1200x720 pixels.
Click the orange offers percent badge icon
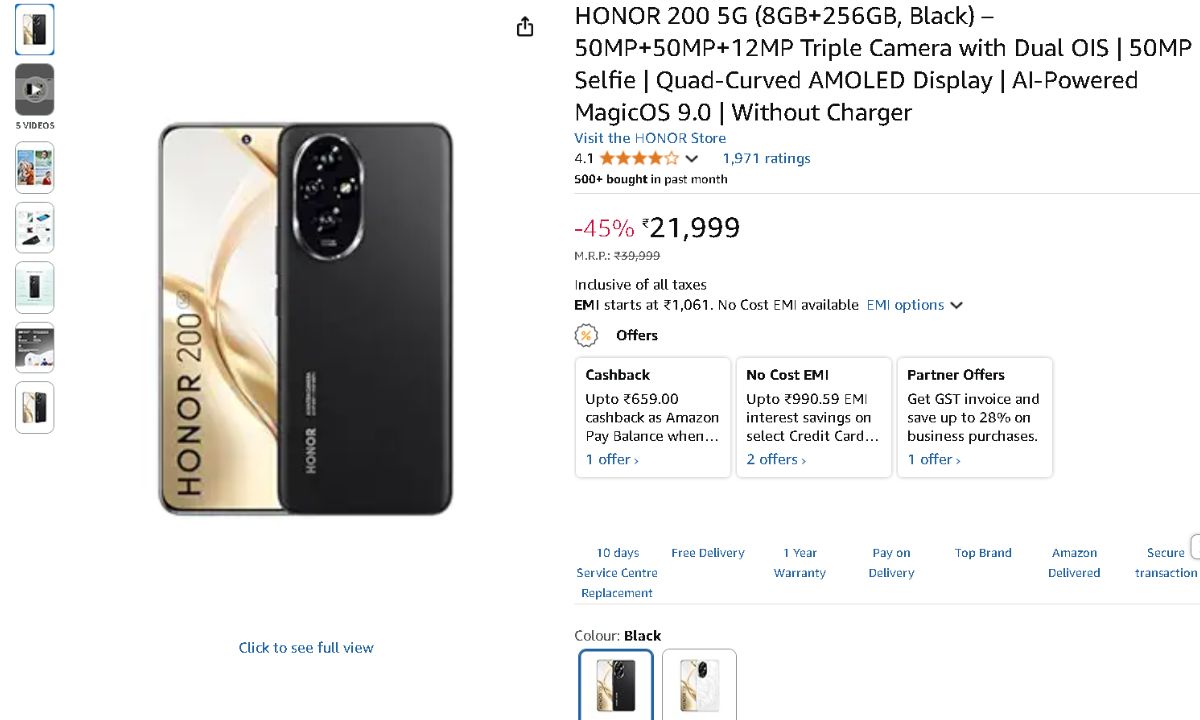(586, 335)
